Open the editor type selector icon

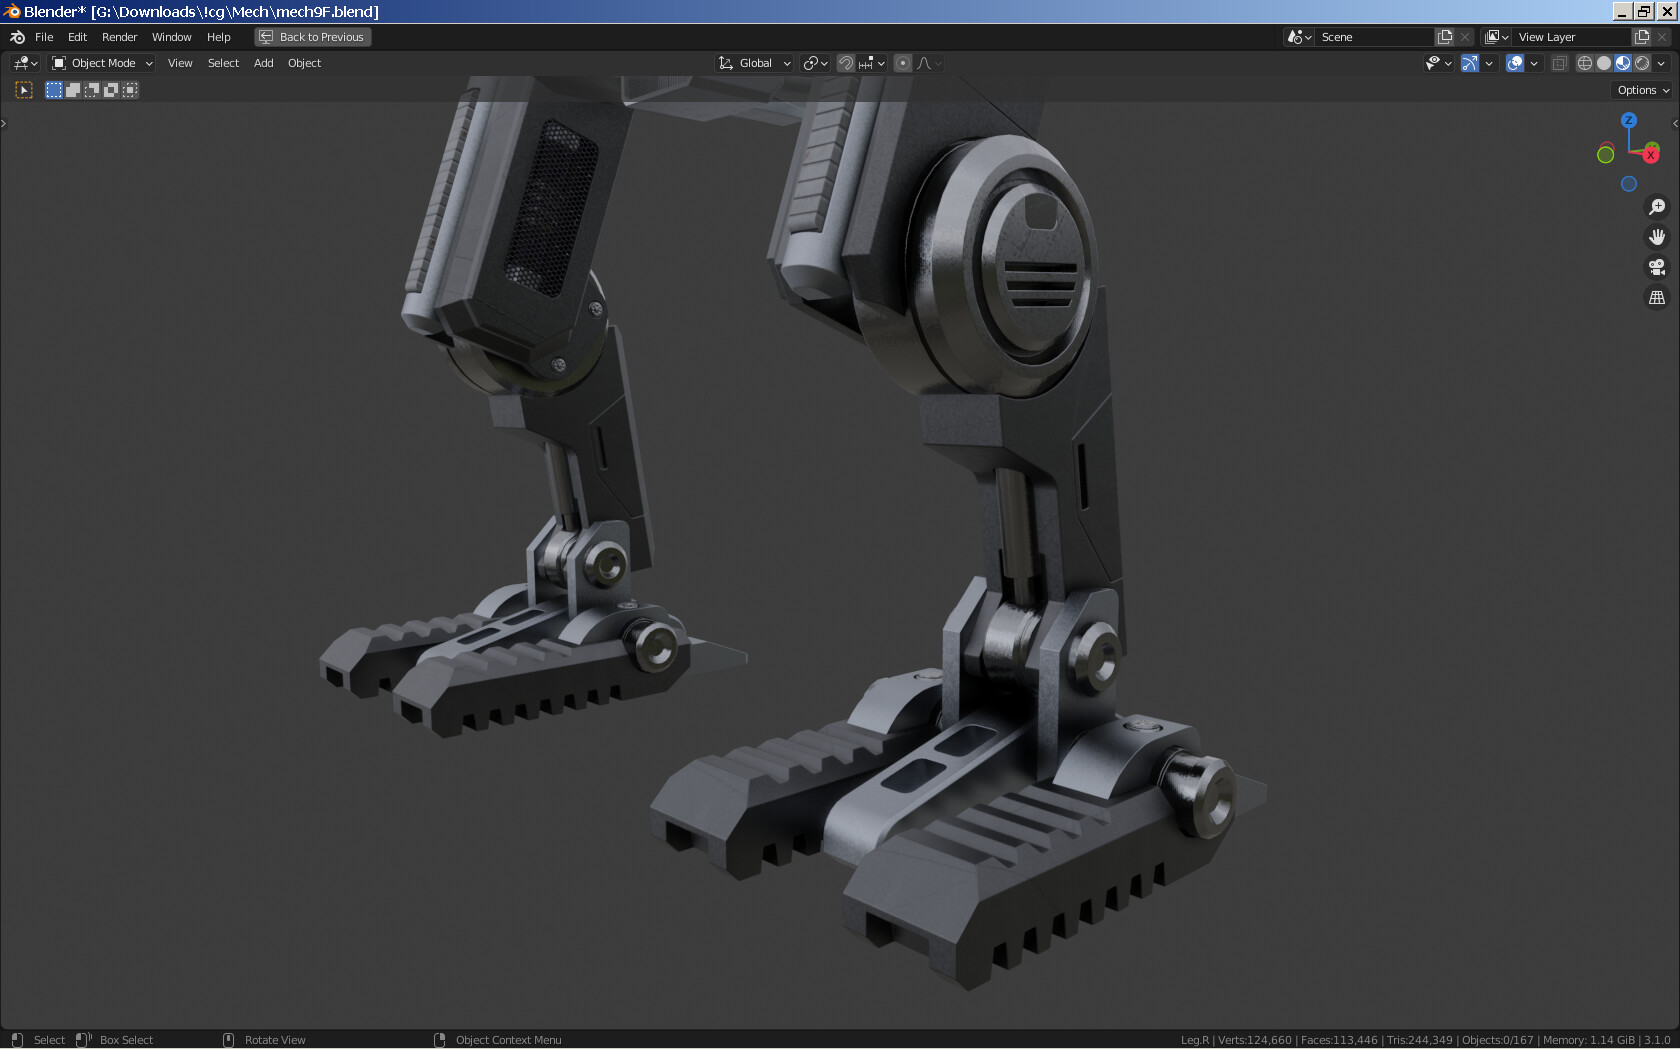pyautogui.click(x=23, y=62)
